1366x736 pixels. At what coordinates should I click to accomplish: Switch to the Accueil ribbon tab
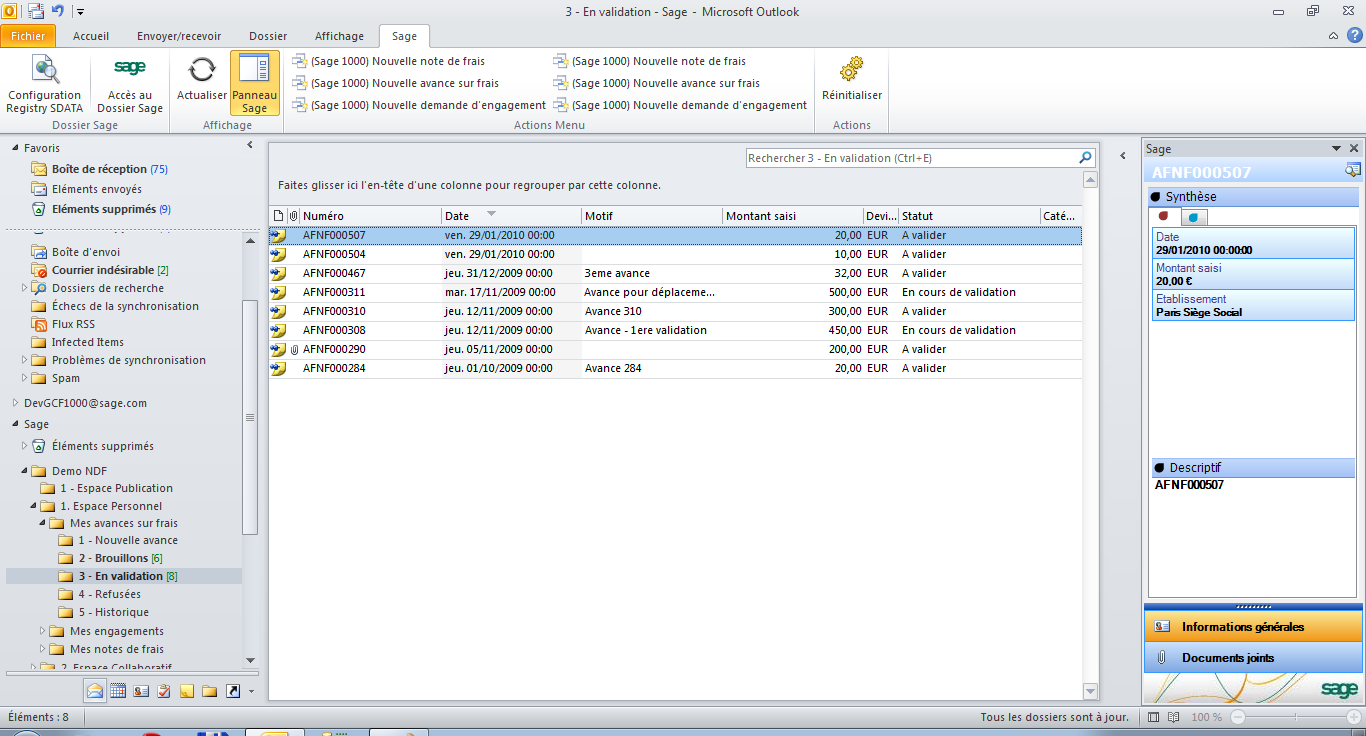click(91, 36)
